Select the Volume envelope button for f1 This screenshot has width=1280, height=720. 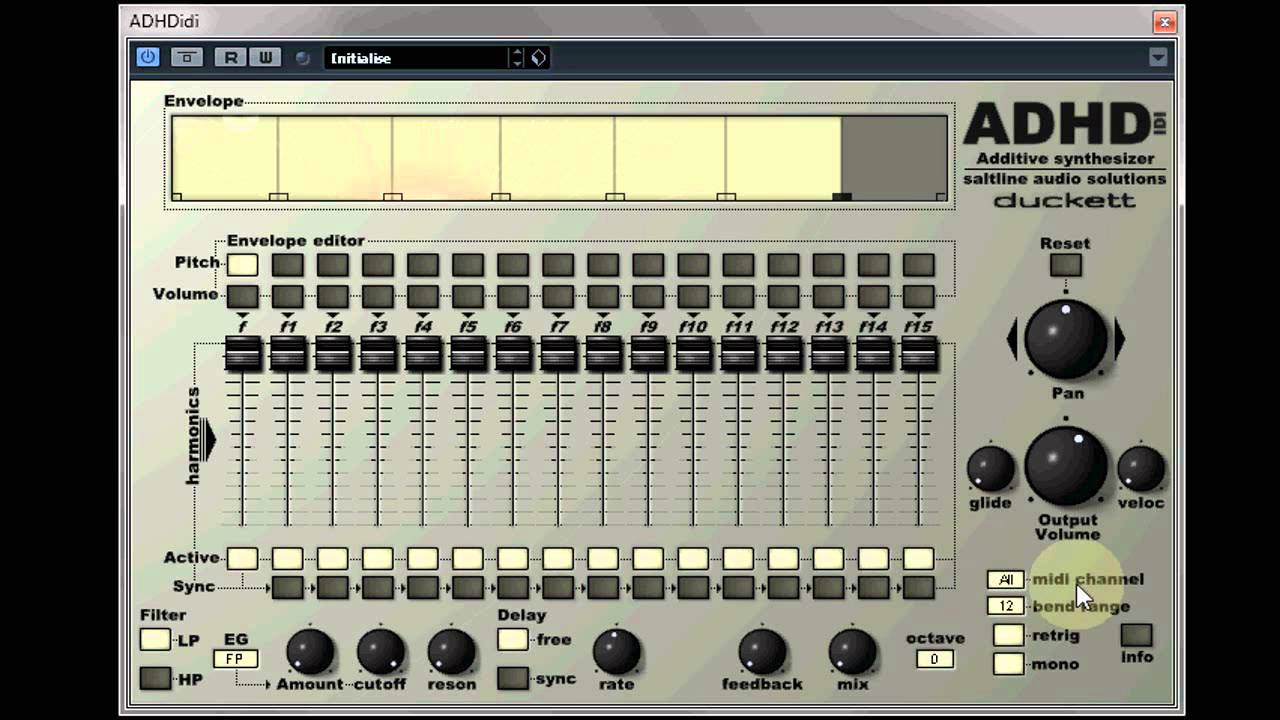[287, 296]
